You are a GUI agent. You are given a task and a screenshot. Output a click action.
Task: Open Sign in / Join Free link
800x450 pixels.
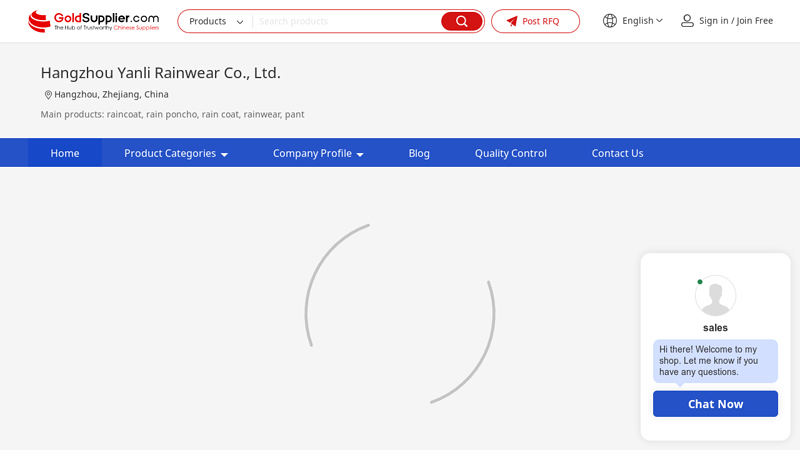(736, 21)
